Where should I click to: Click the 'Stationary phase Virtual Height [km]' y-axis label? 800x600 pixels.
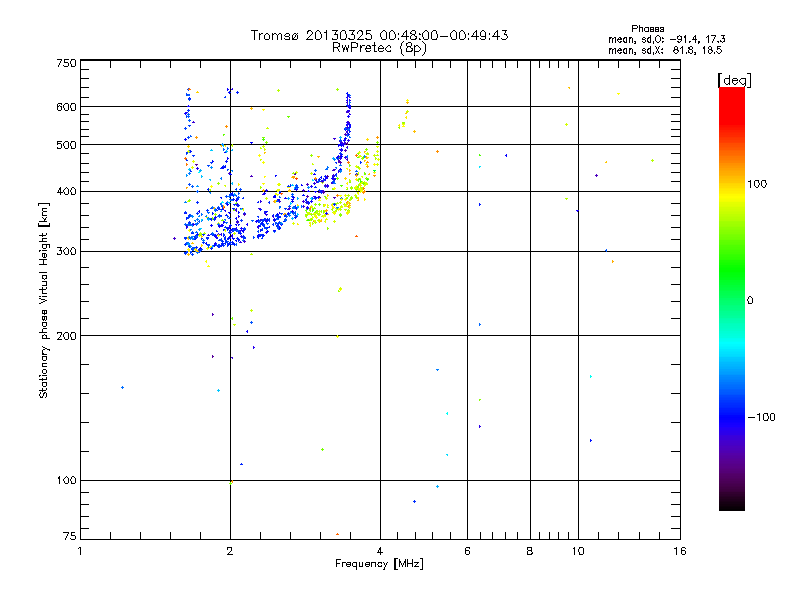pyautogui.click(x=44, y=301)
